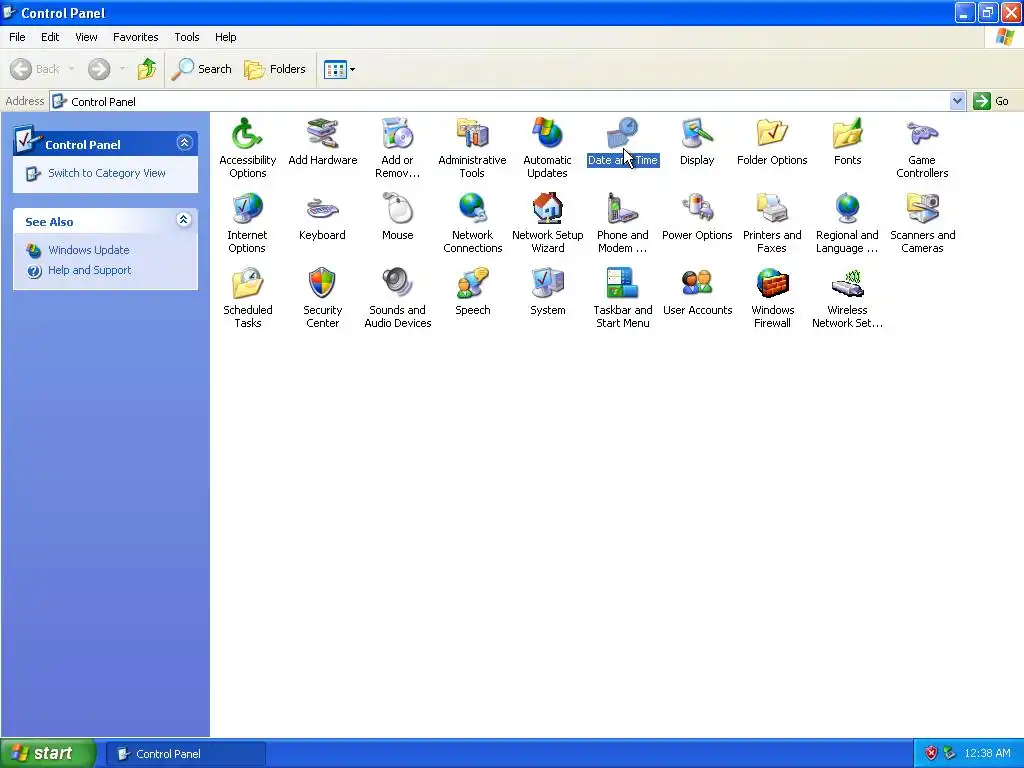This screenshot has height=768, width=1024.
Task: Open Security Center shield icon
Action: (x=323, y=284)
